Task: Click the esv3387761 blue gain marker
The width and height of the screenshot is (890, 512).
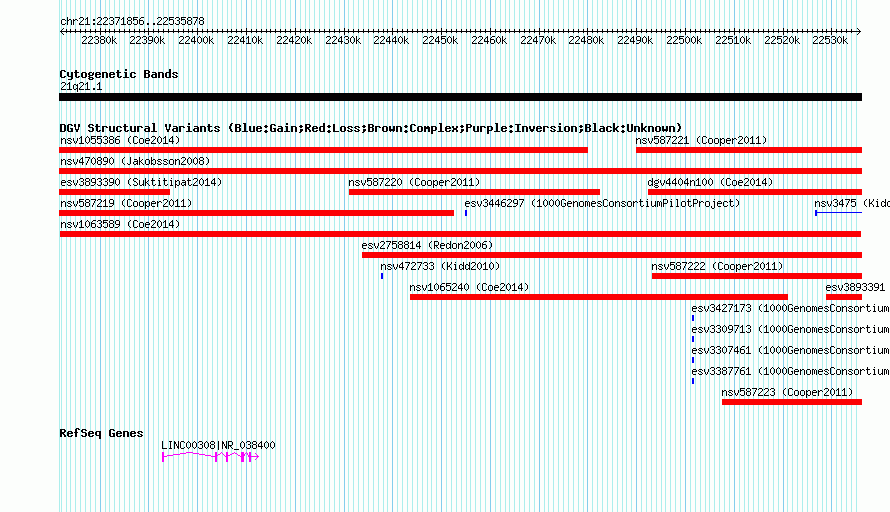Action: (693, 381)
